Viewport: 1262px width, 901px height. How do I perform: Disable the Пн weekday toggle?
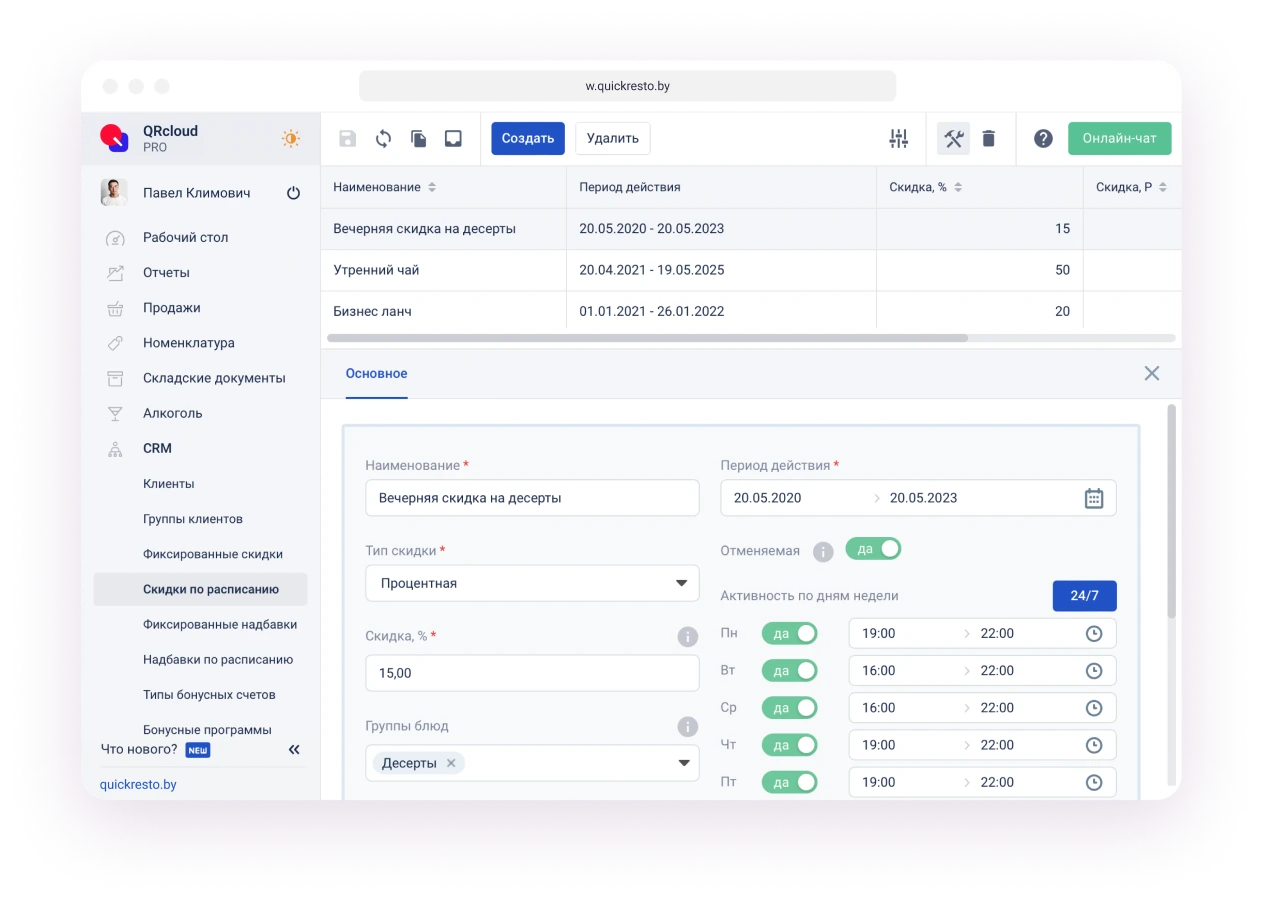coord(789,633)
